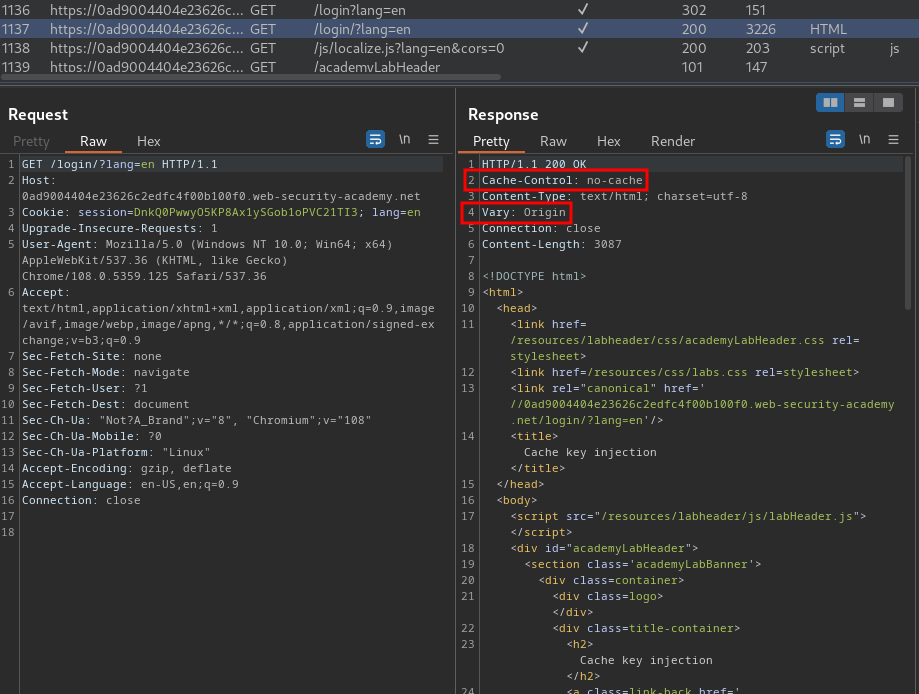Click the TLS checkmark in row 1136
The height and width of the screenshot is (694, 919).
coord(583,9)
